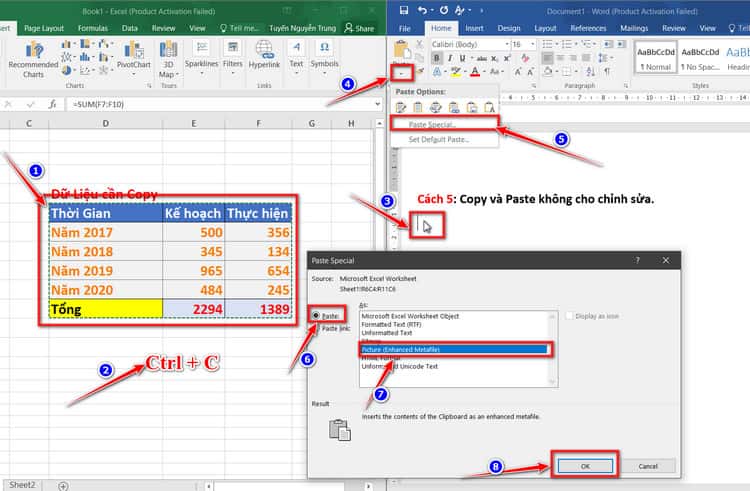Select the Paste radio button
This screenshot has height=491, width=750.
315,314
